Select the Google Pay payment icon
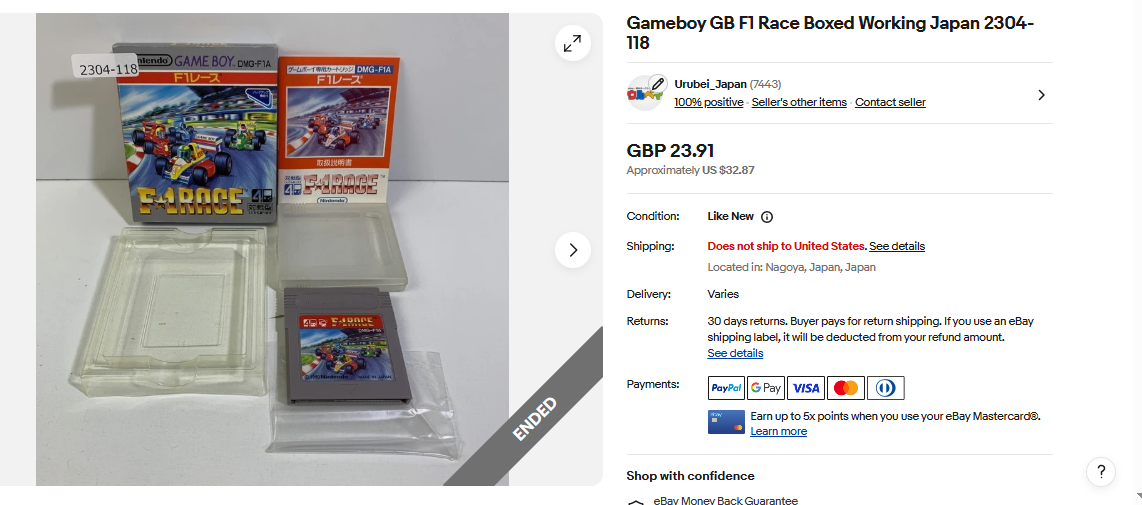 tap(765, 388)
